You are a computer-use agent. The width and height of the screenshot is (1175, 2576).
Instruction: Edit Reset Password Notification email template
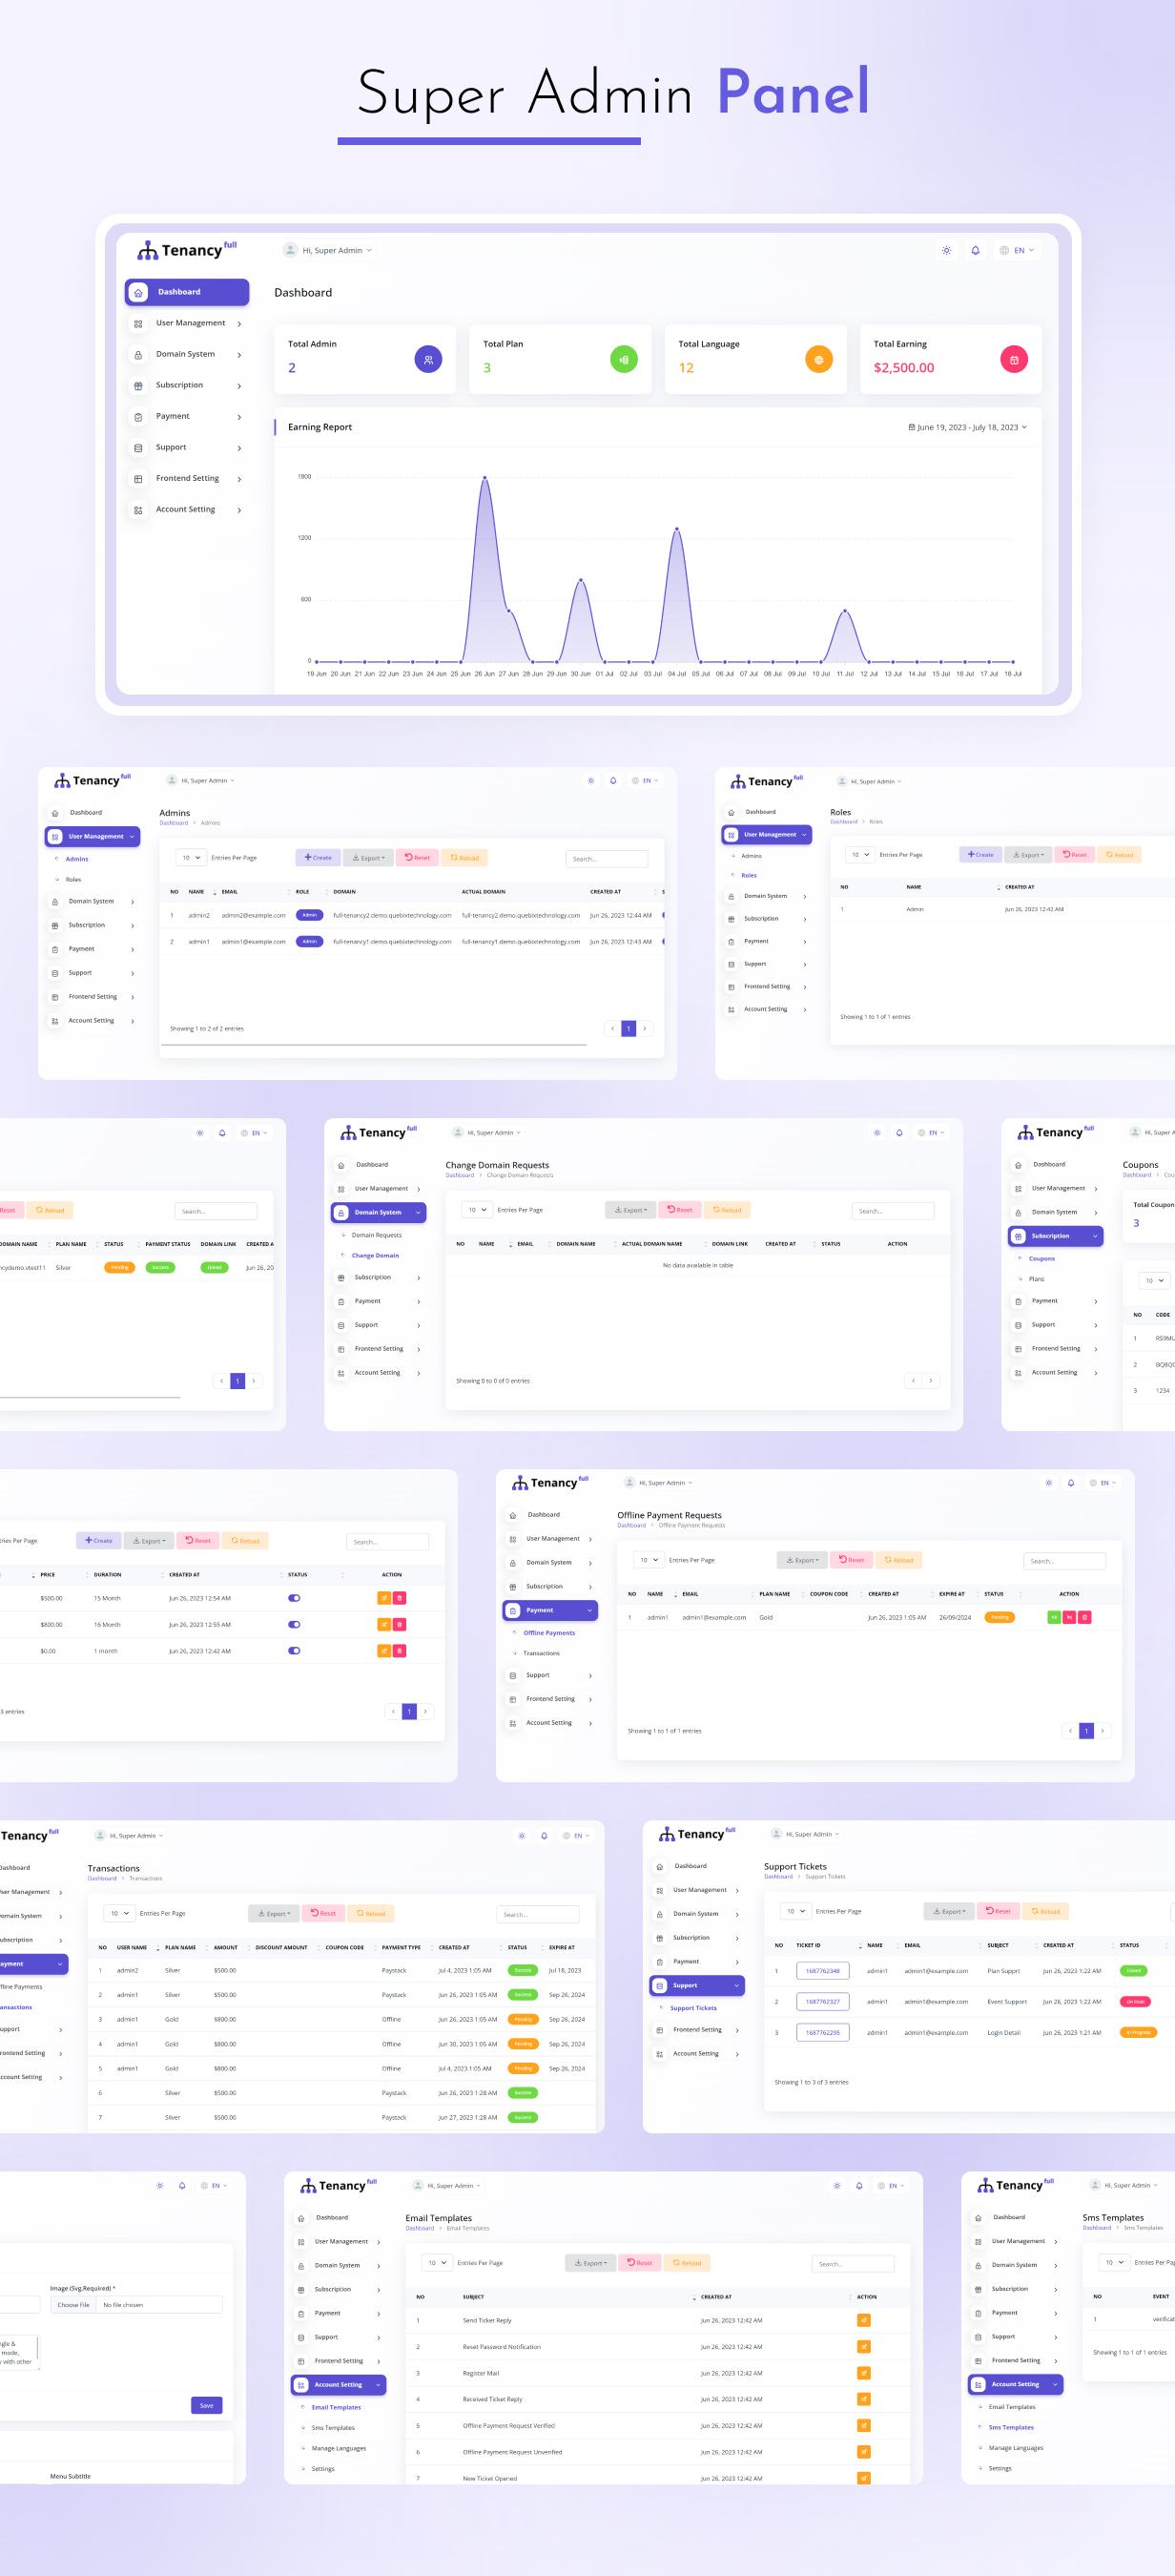tap(864, 2346)
